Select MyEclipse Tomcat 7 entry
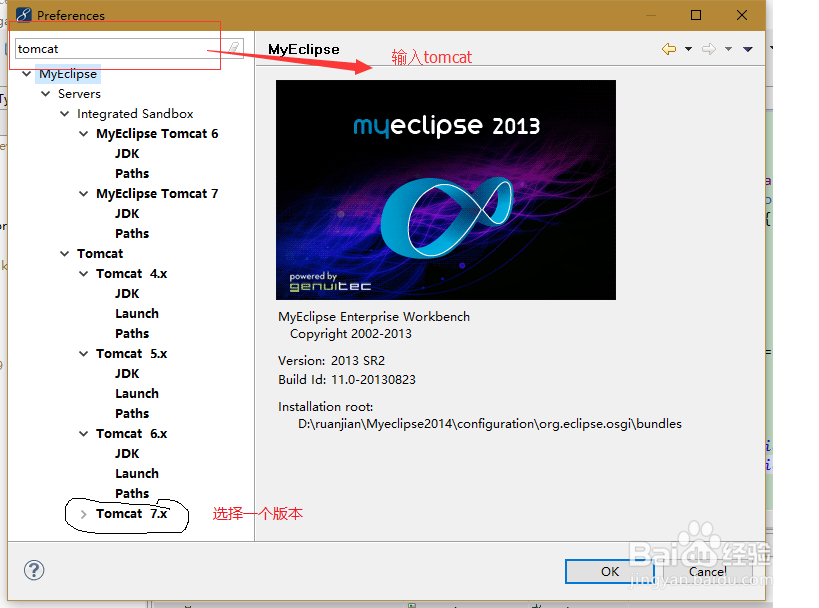Viewport: 819px width, 608px height. 157,194
